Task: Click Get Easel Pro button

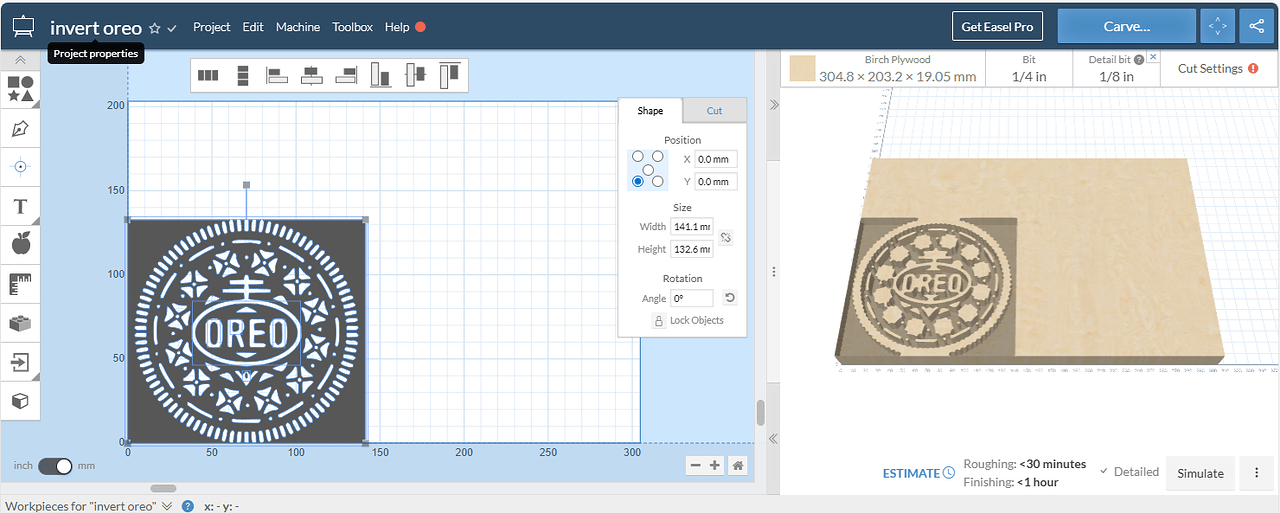Action: click(x=997, y=27)
